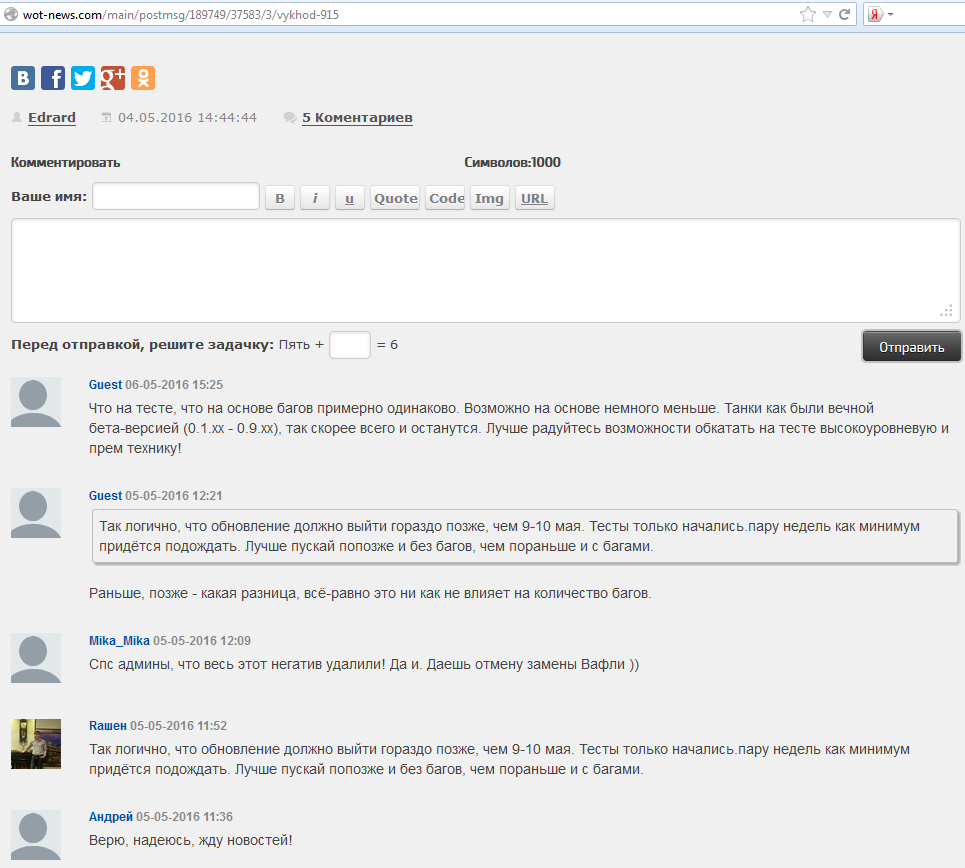This screenshot has width=965, height=868.
Task: Click the captcha answer field
Action: point(350,345)
